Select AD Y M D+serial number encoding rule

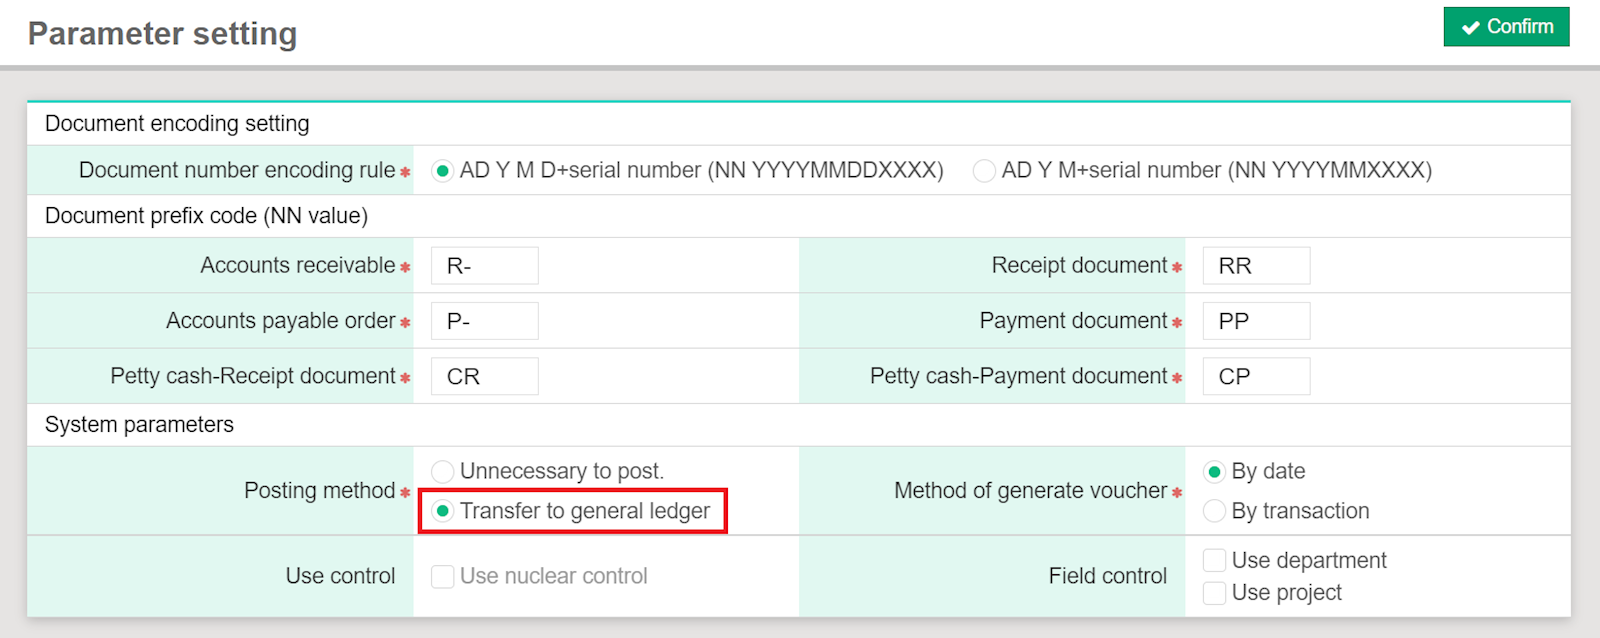442,171
